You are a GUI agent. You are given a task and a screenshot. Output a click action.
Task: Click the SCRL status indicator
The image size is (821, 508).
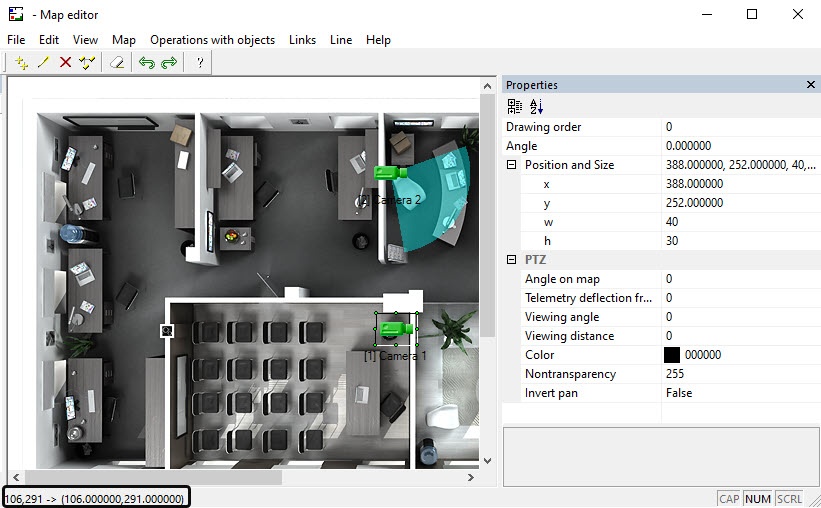[x=789, y=499]
